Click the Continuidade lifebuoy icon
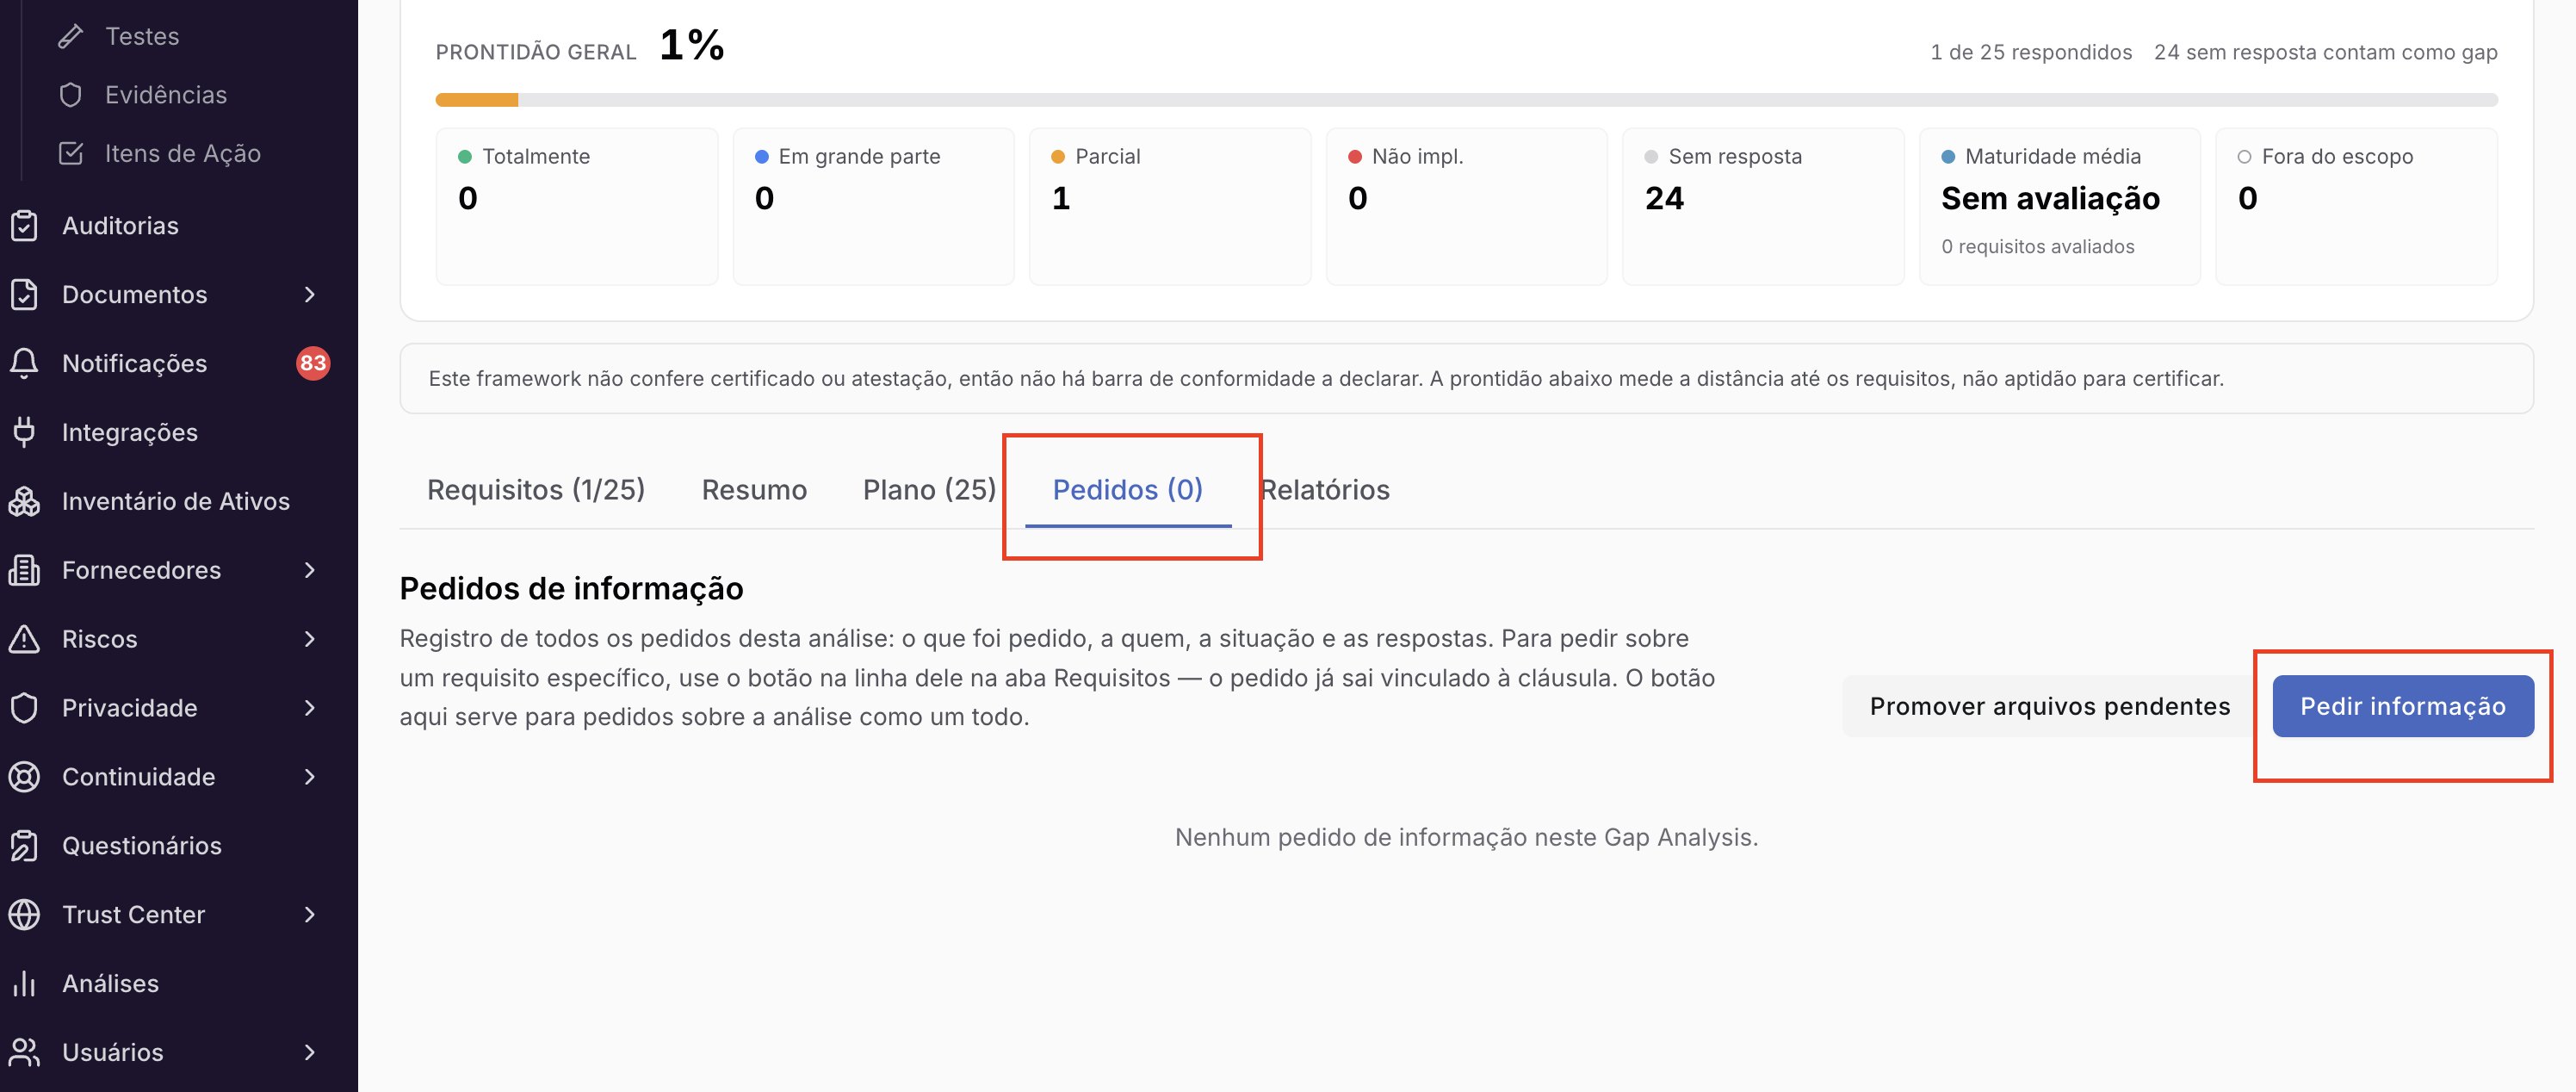The width and height of the screenshot is (2576, 1092). pos(24,777)
